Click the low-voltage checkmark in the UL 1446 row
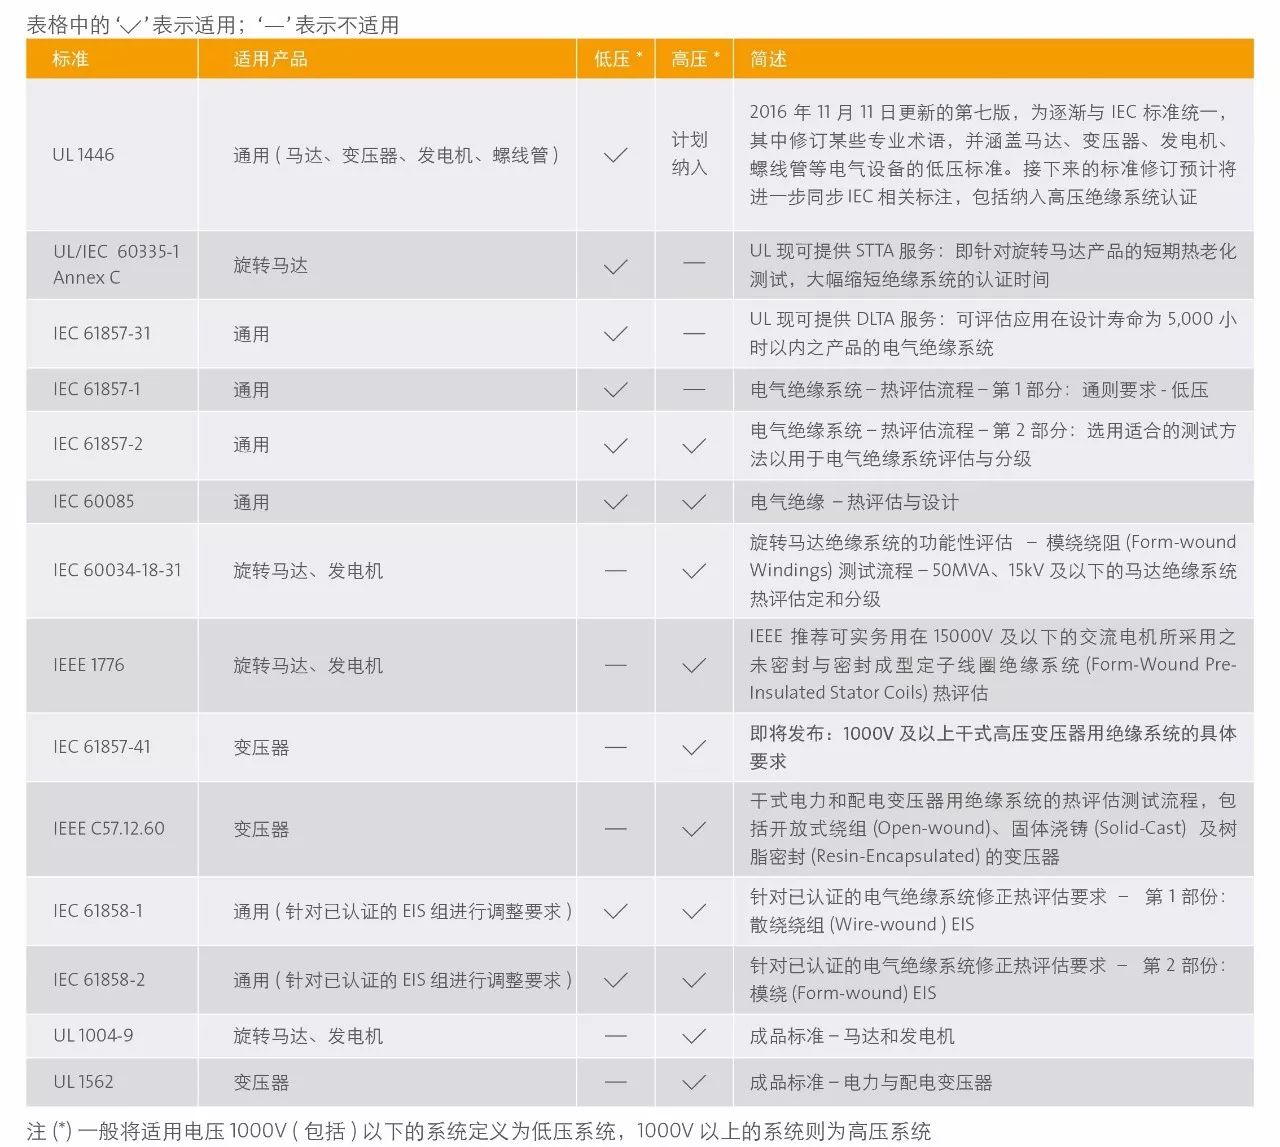The height and width of the screenshot is (1147, 1280). (616, 155)
